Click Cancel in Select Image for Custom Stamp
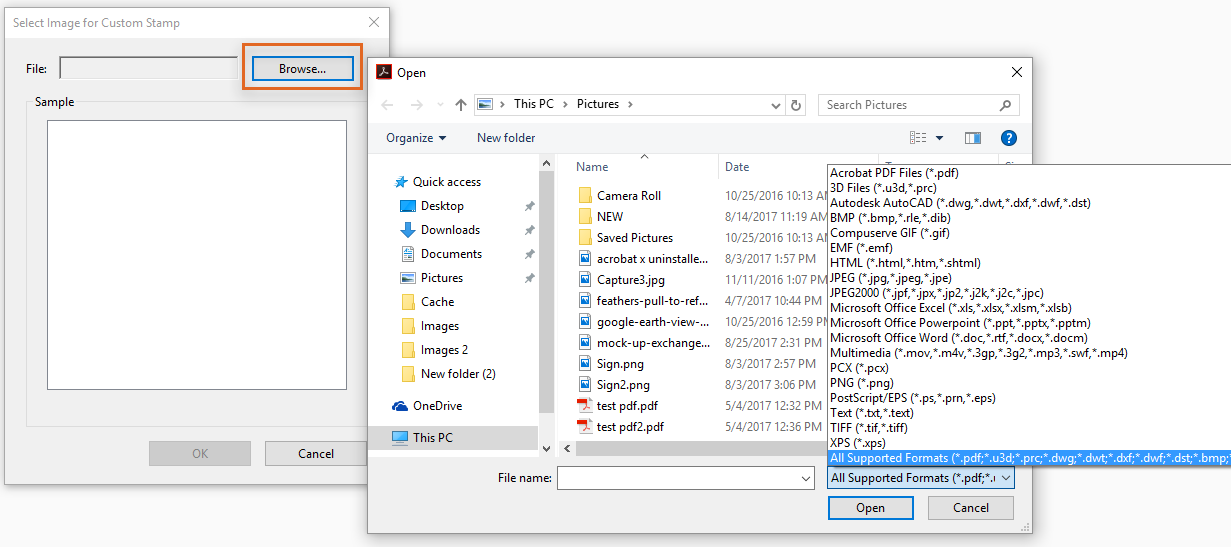The height and width of the screenshot is (547, 1231). [x=316, y=453]
